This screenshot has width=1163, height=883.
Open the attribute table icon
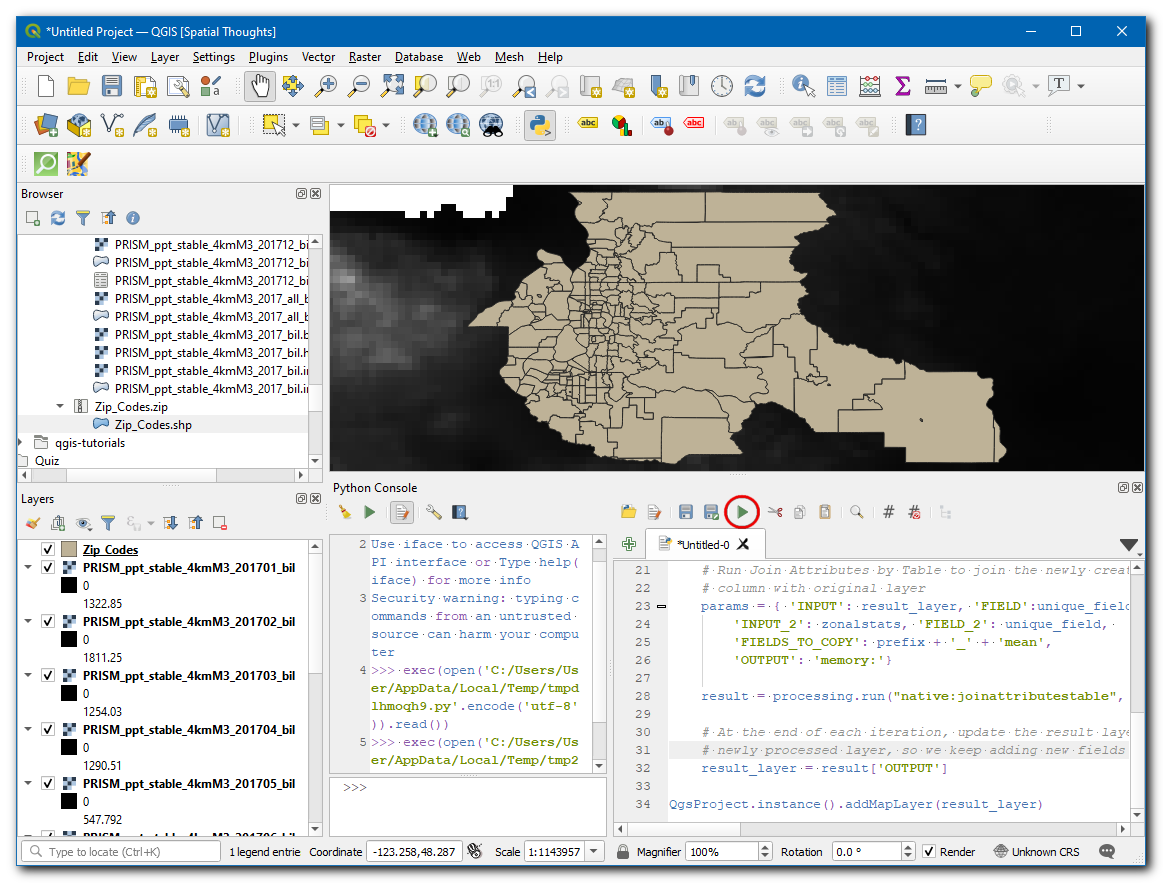pyautogui.click(x=836, y=86)
